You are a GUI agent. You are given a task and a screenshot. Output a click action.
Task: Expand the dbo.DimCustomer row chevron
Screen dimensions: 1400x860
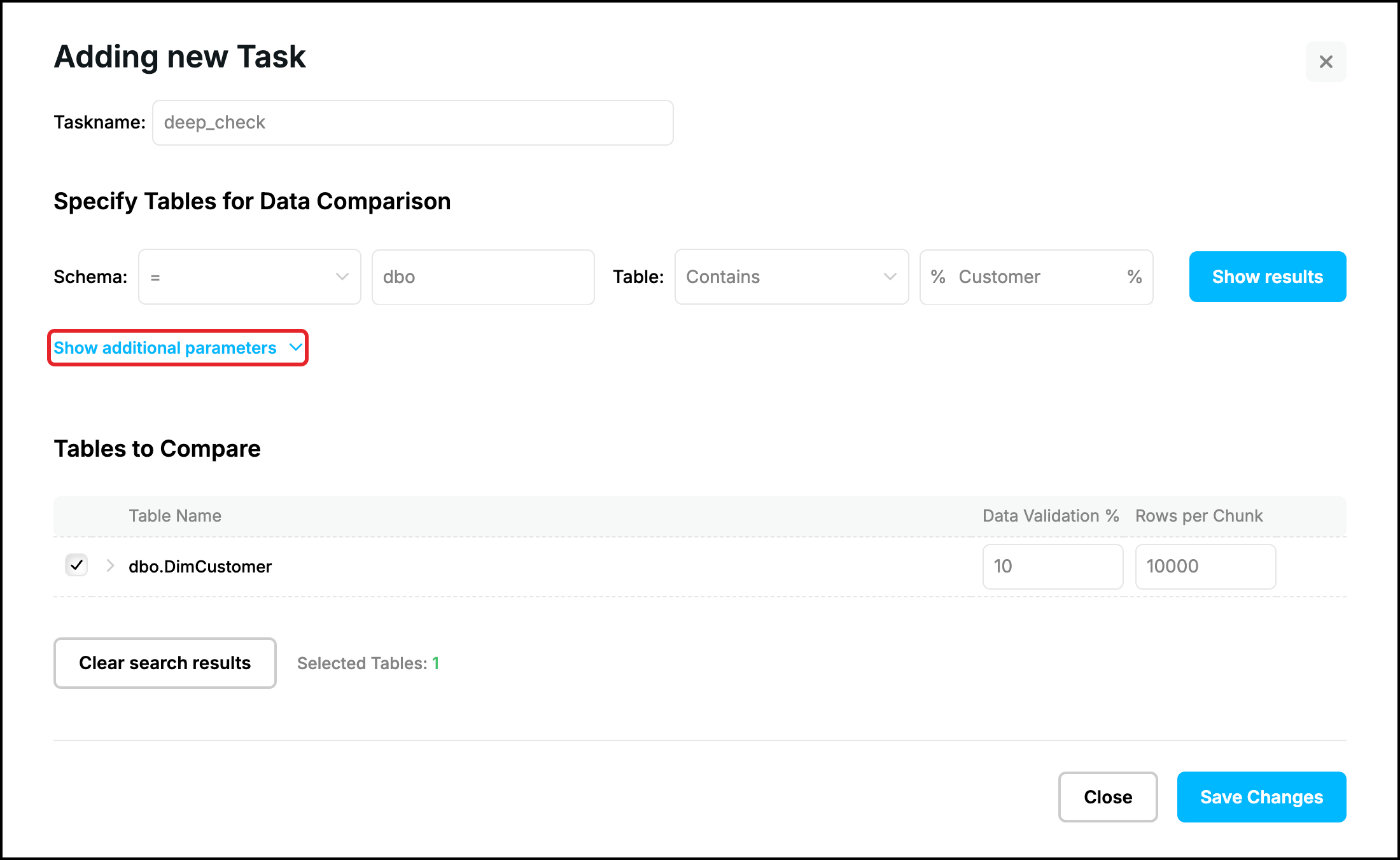pos(110,566)
